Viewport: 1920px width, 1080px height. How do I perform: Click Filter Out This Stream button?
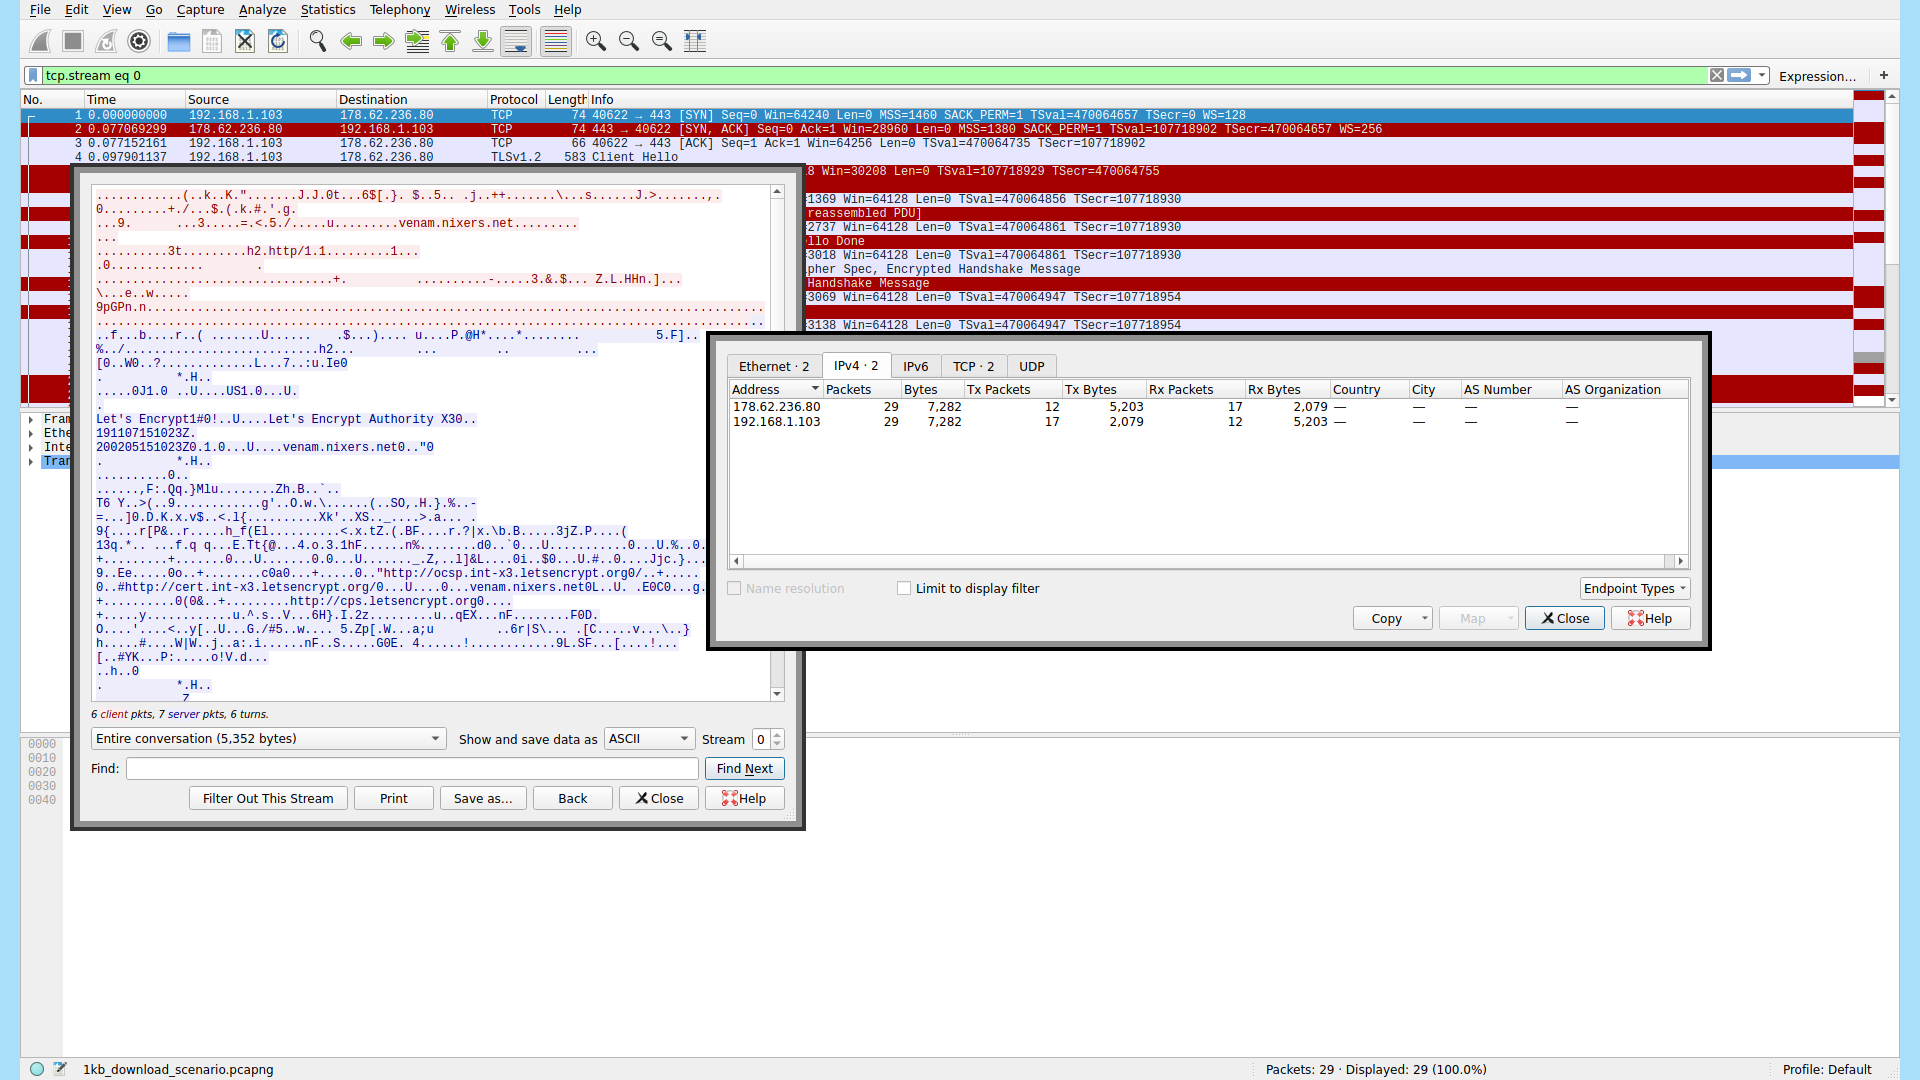(x=268, y=798)
